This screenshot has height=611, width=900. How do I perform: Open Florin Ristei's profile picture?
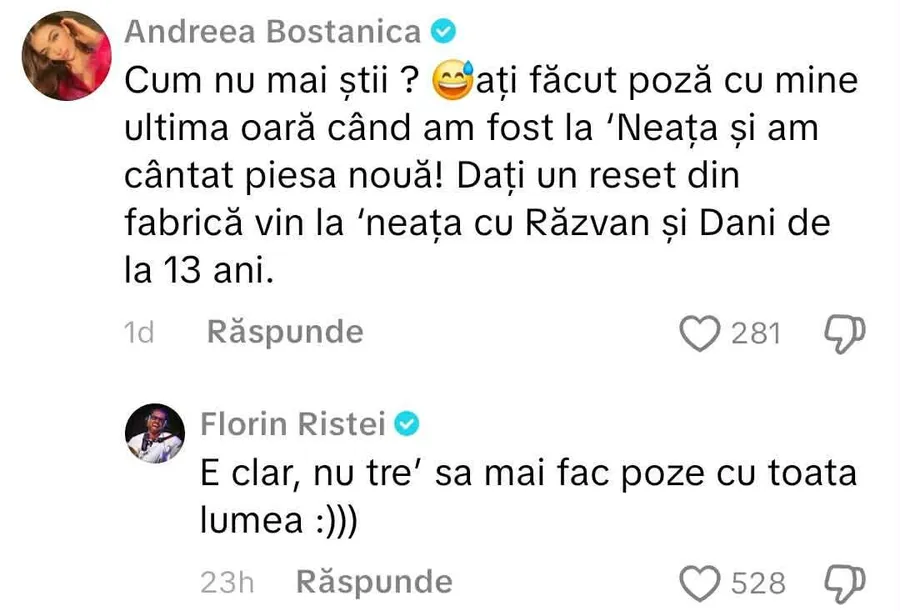[x=154, y=435]
